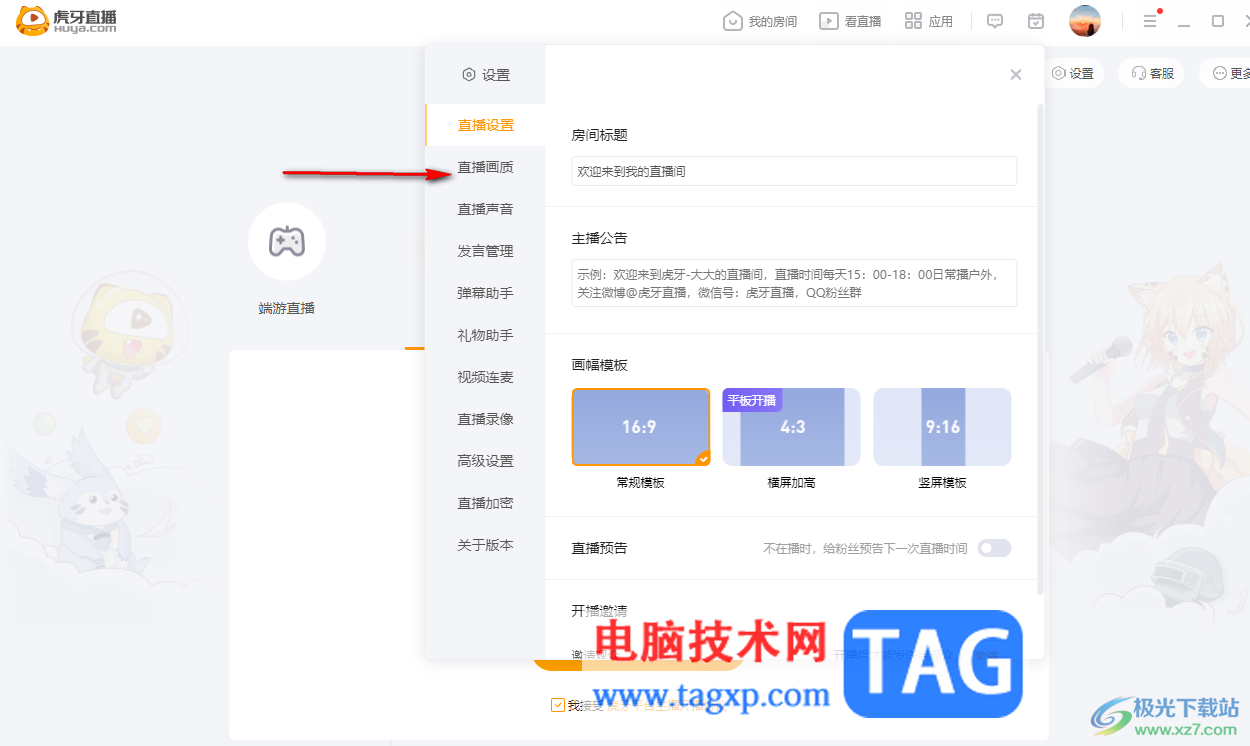Click the 平板开播 badge
This screenshot has width=1250, height=746.
click(x=752, y=400)
